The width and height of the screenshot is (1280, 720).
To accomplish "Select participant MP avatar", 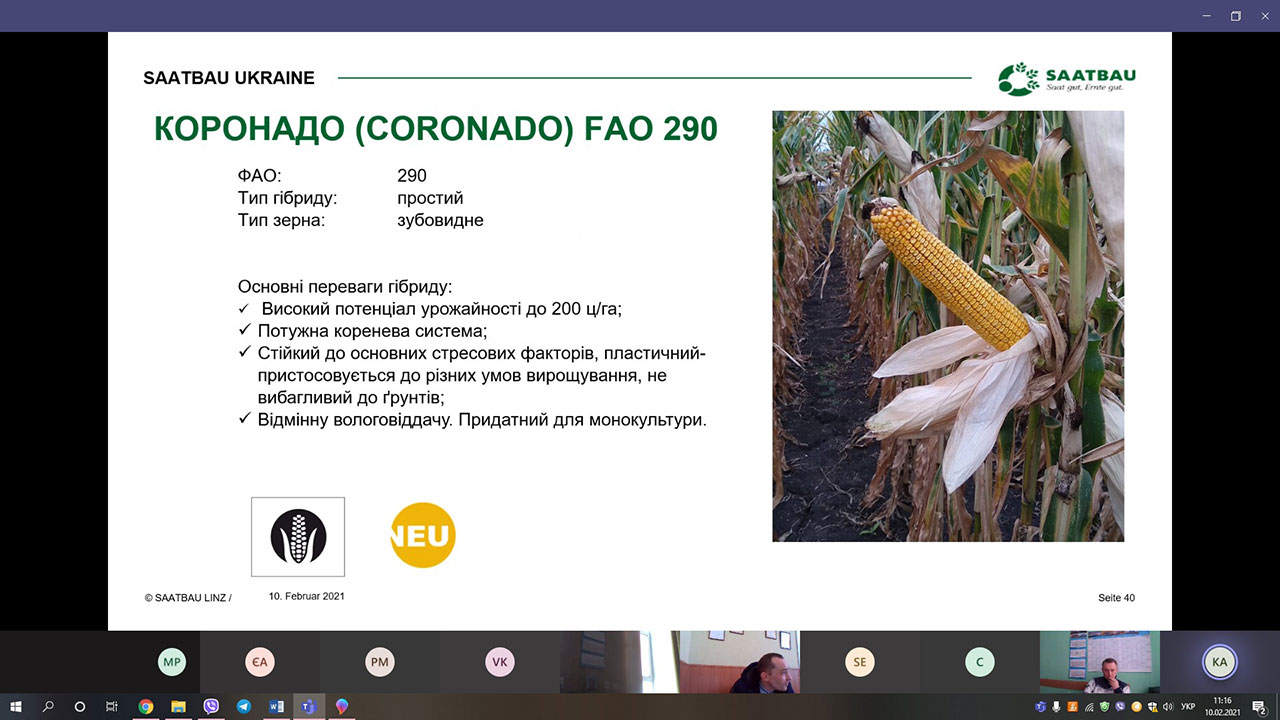I will 172,661.
